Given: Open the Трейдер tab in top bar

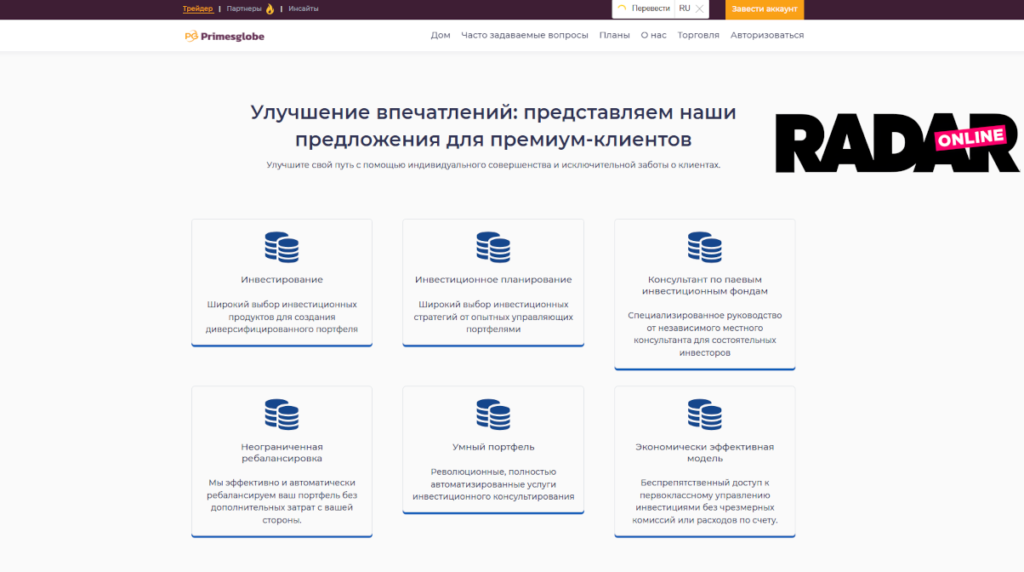Looking at the screenshot, I should point(197,9).
